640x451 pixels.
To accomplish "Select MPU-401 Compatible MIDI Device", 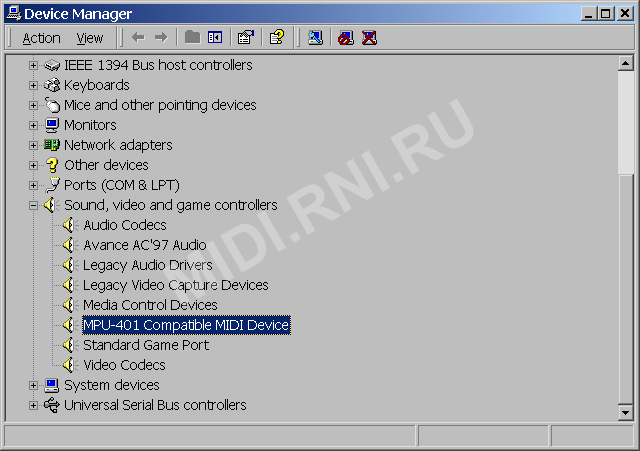I will [187, 325].
